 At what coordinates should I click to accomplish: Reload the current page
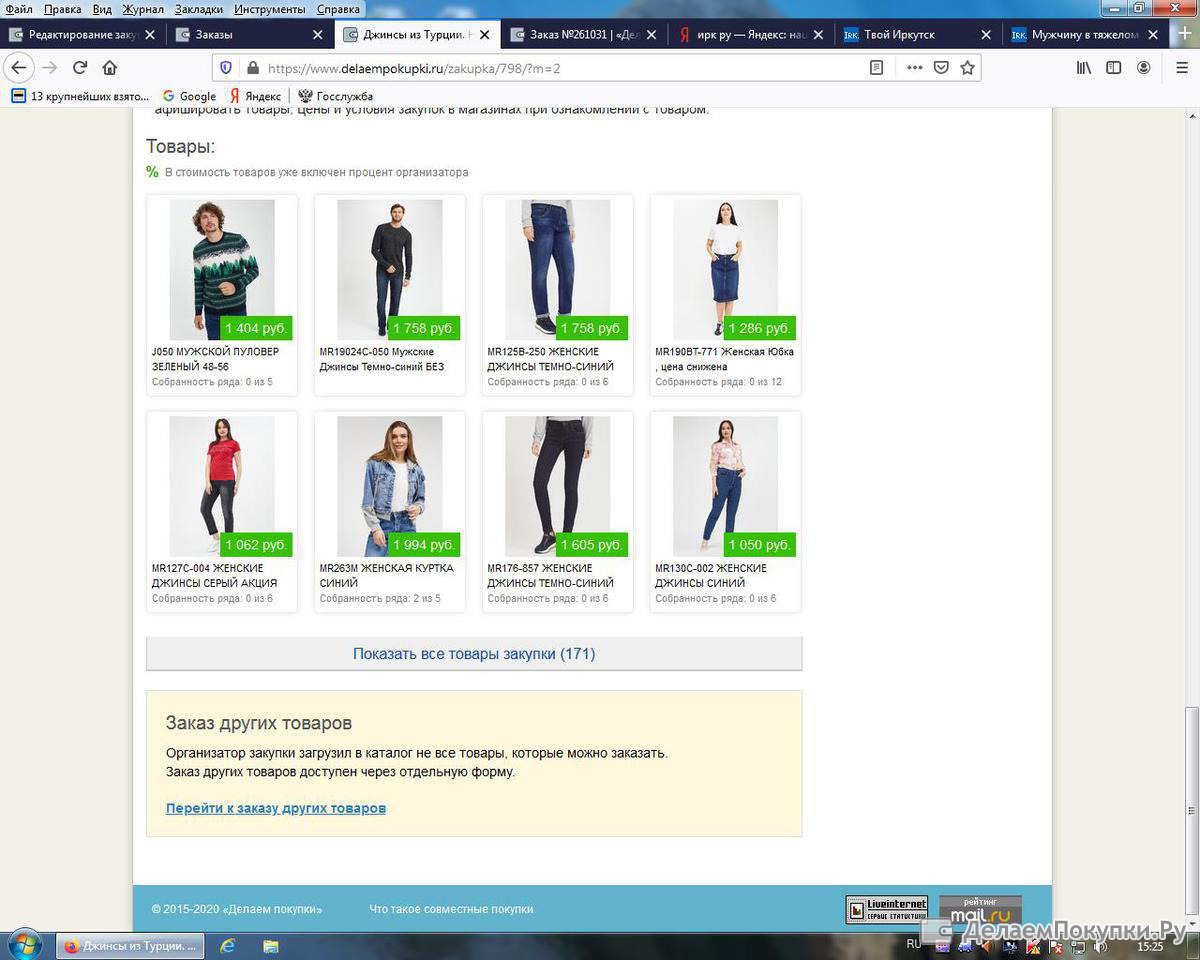80,68
